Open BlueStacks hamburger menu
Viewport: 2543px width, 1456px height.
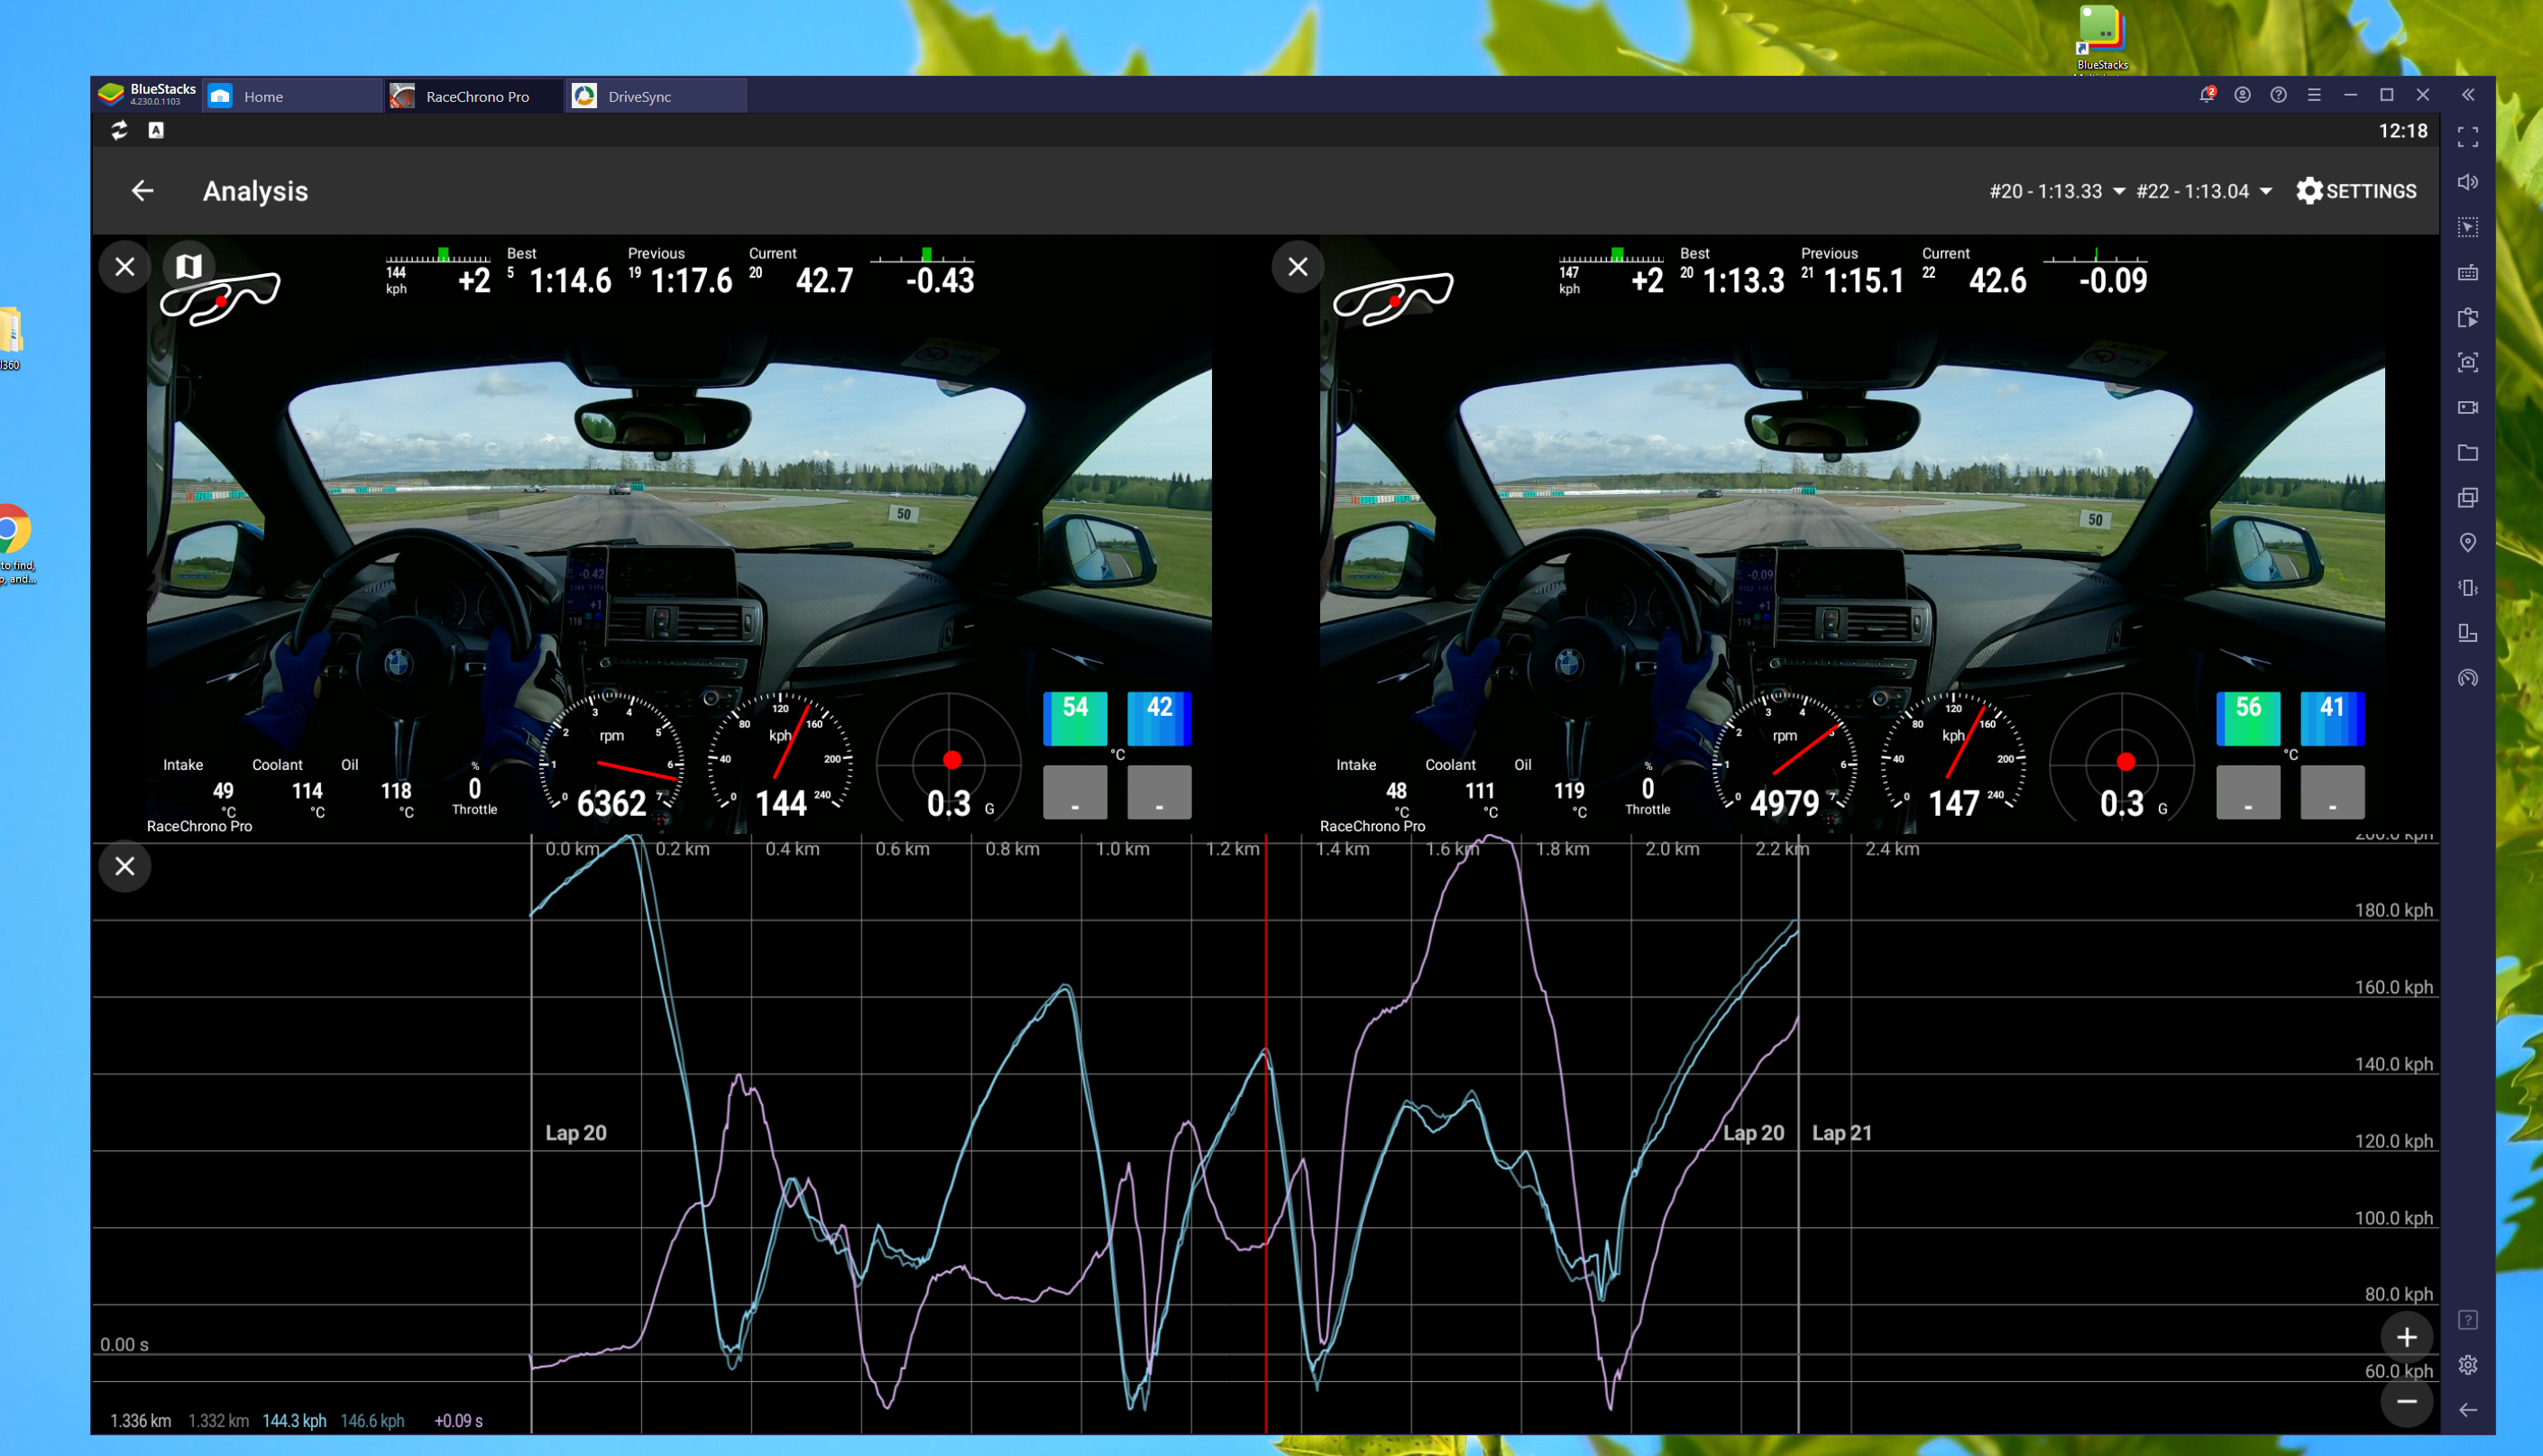coord(2314,95)
